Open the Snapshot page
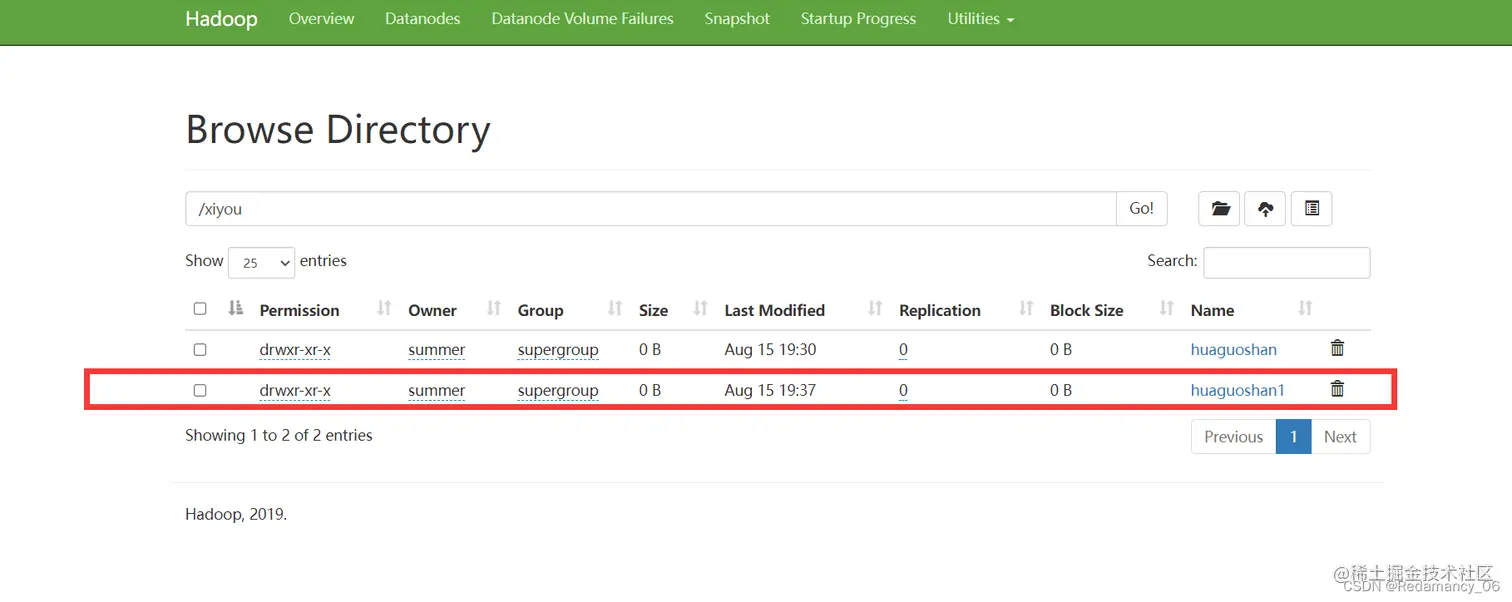Viewport: 1512px width, 602px height. click(737, 19)
